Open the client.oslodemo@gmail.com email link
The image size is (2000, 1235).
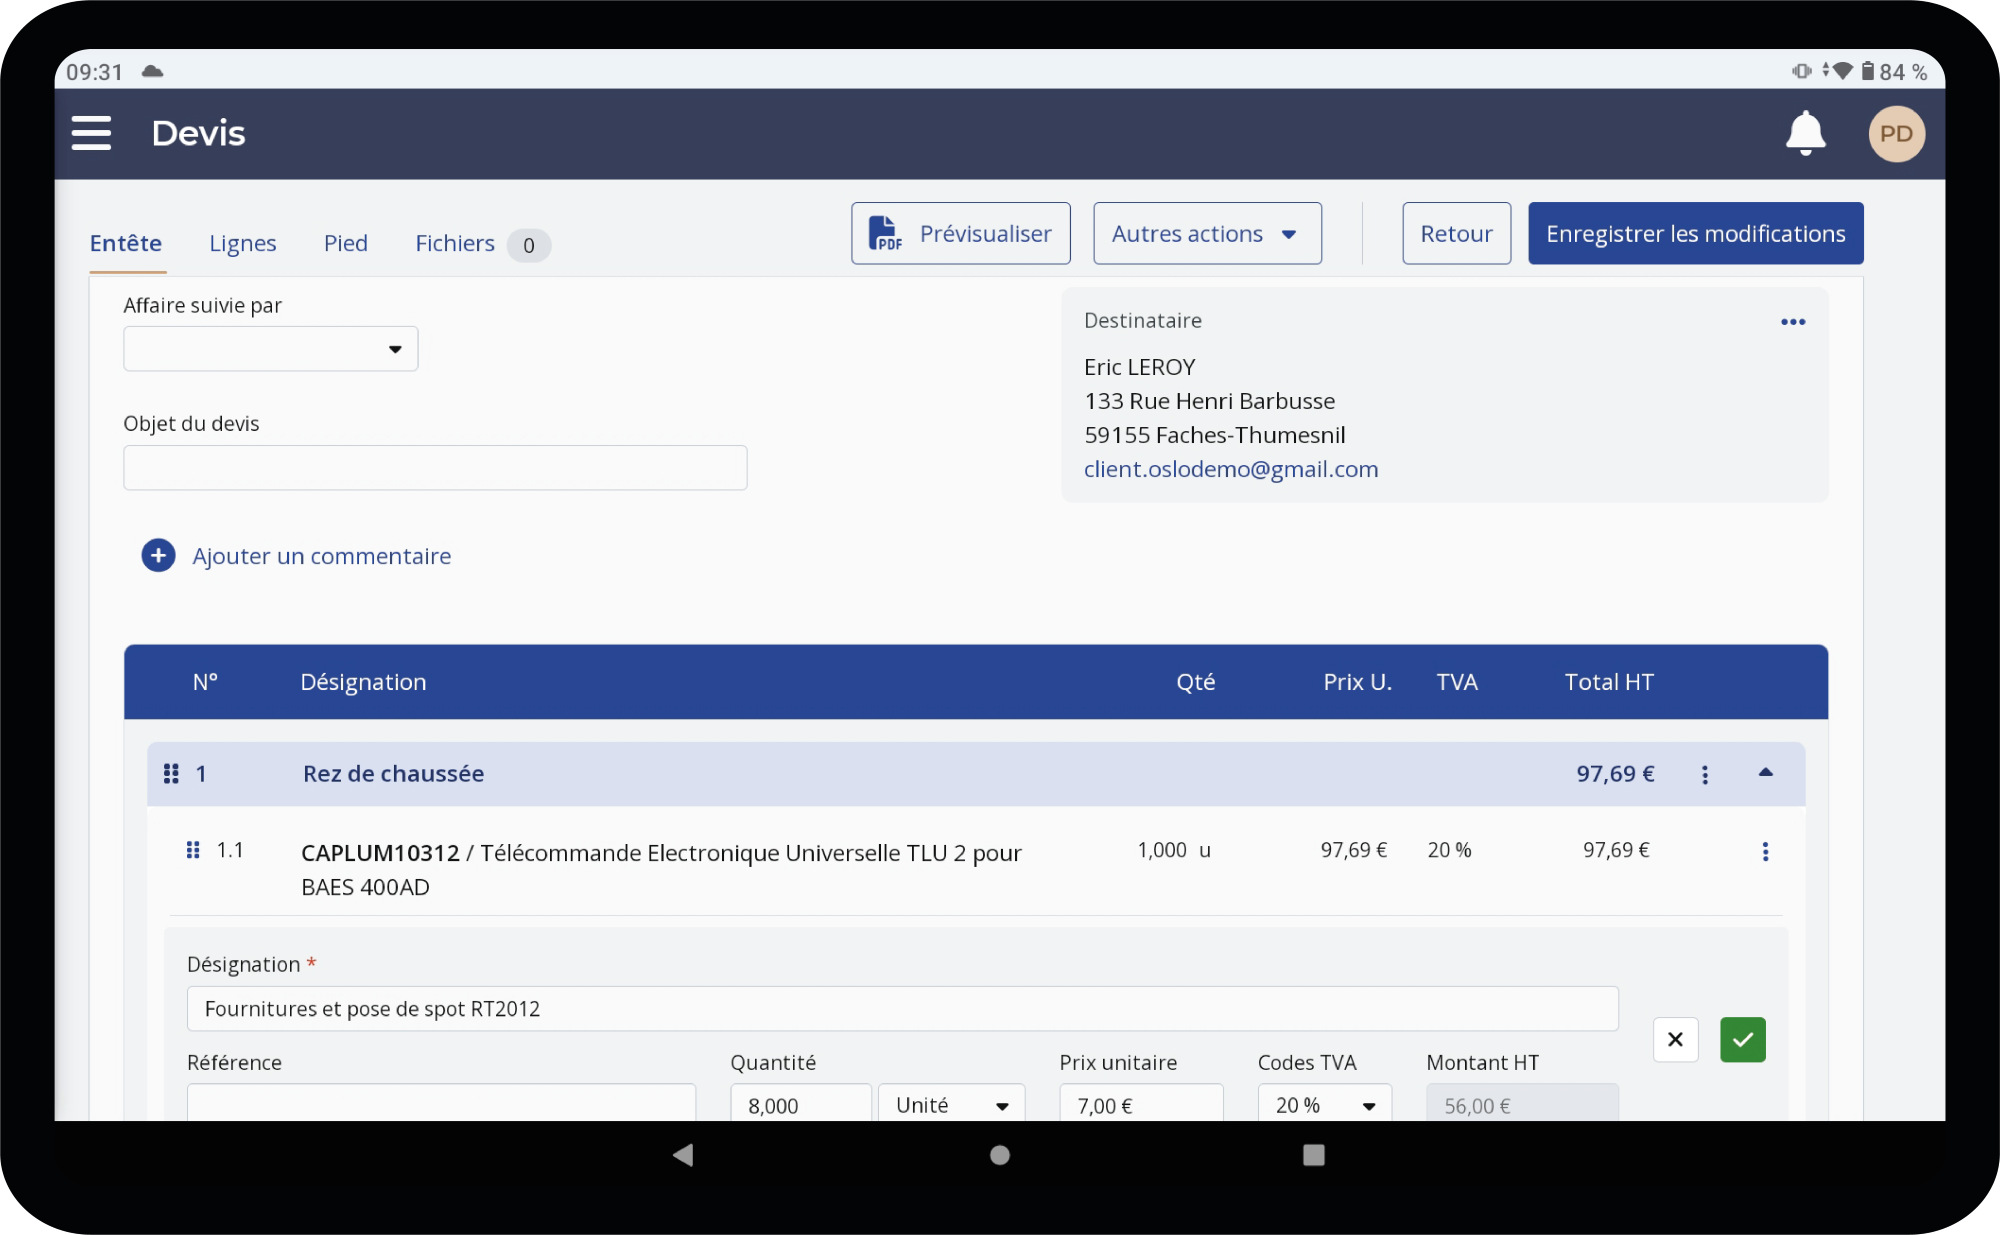pyautogui.click(x=1231, y=469)
